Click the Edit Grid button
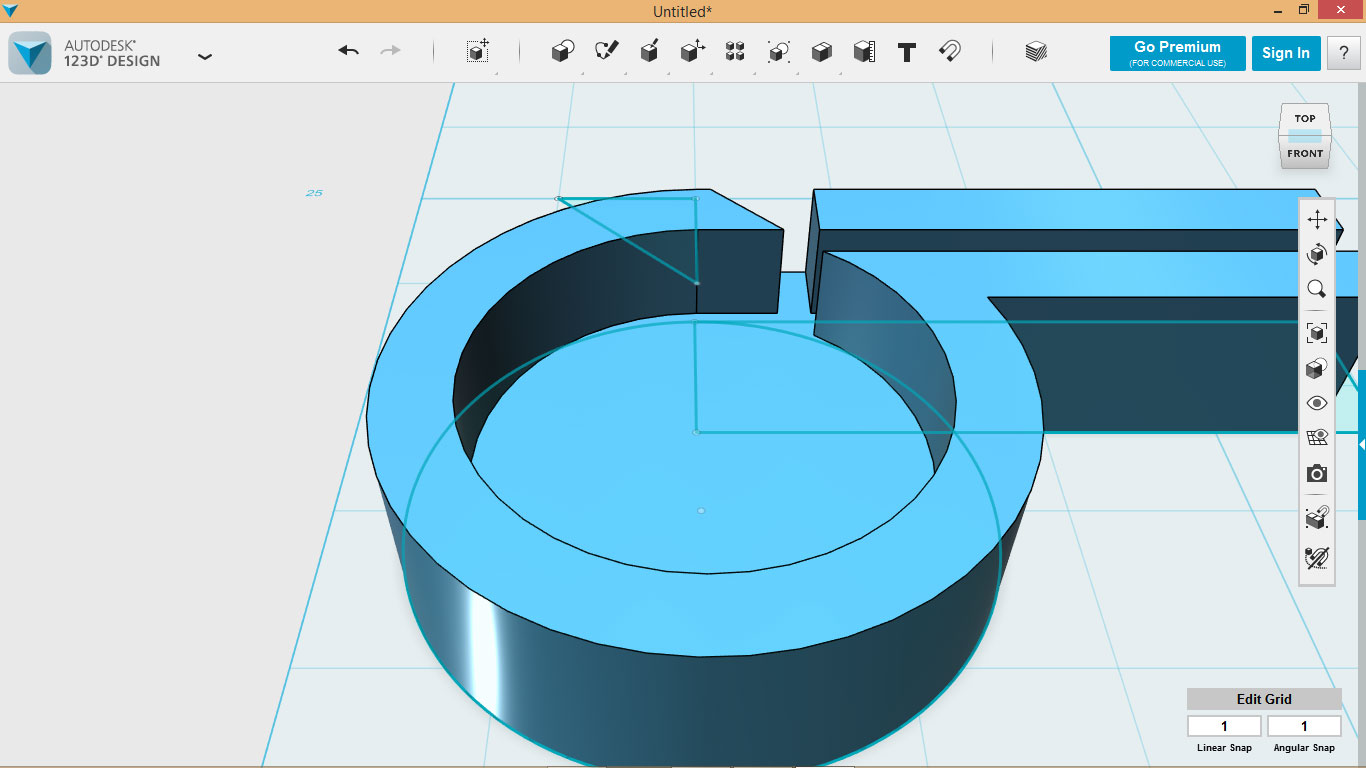The height and width of the screenshot is (768, 1366). [1264, 699]
